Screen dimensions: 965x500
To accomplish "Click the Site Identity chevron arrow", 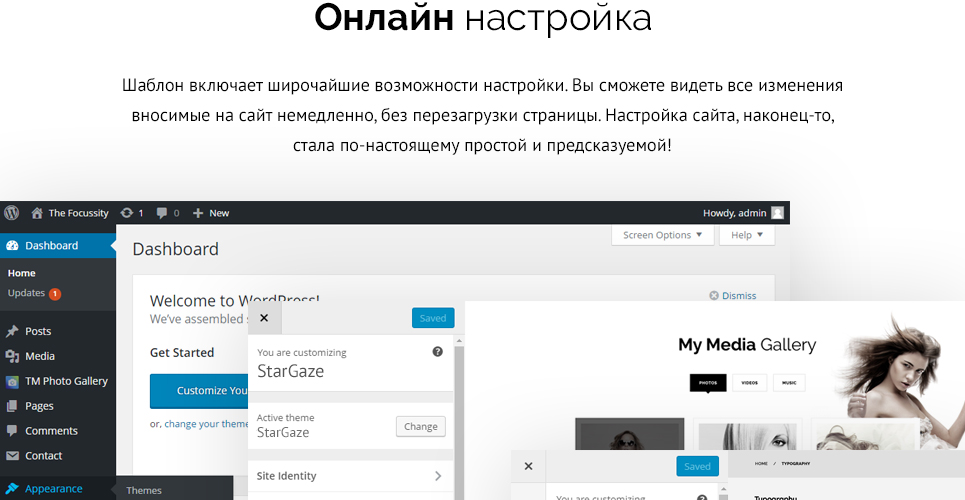I will [x=438, y=475].
